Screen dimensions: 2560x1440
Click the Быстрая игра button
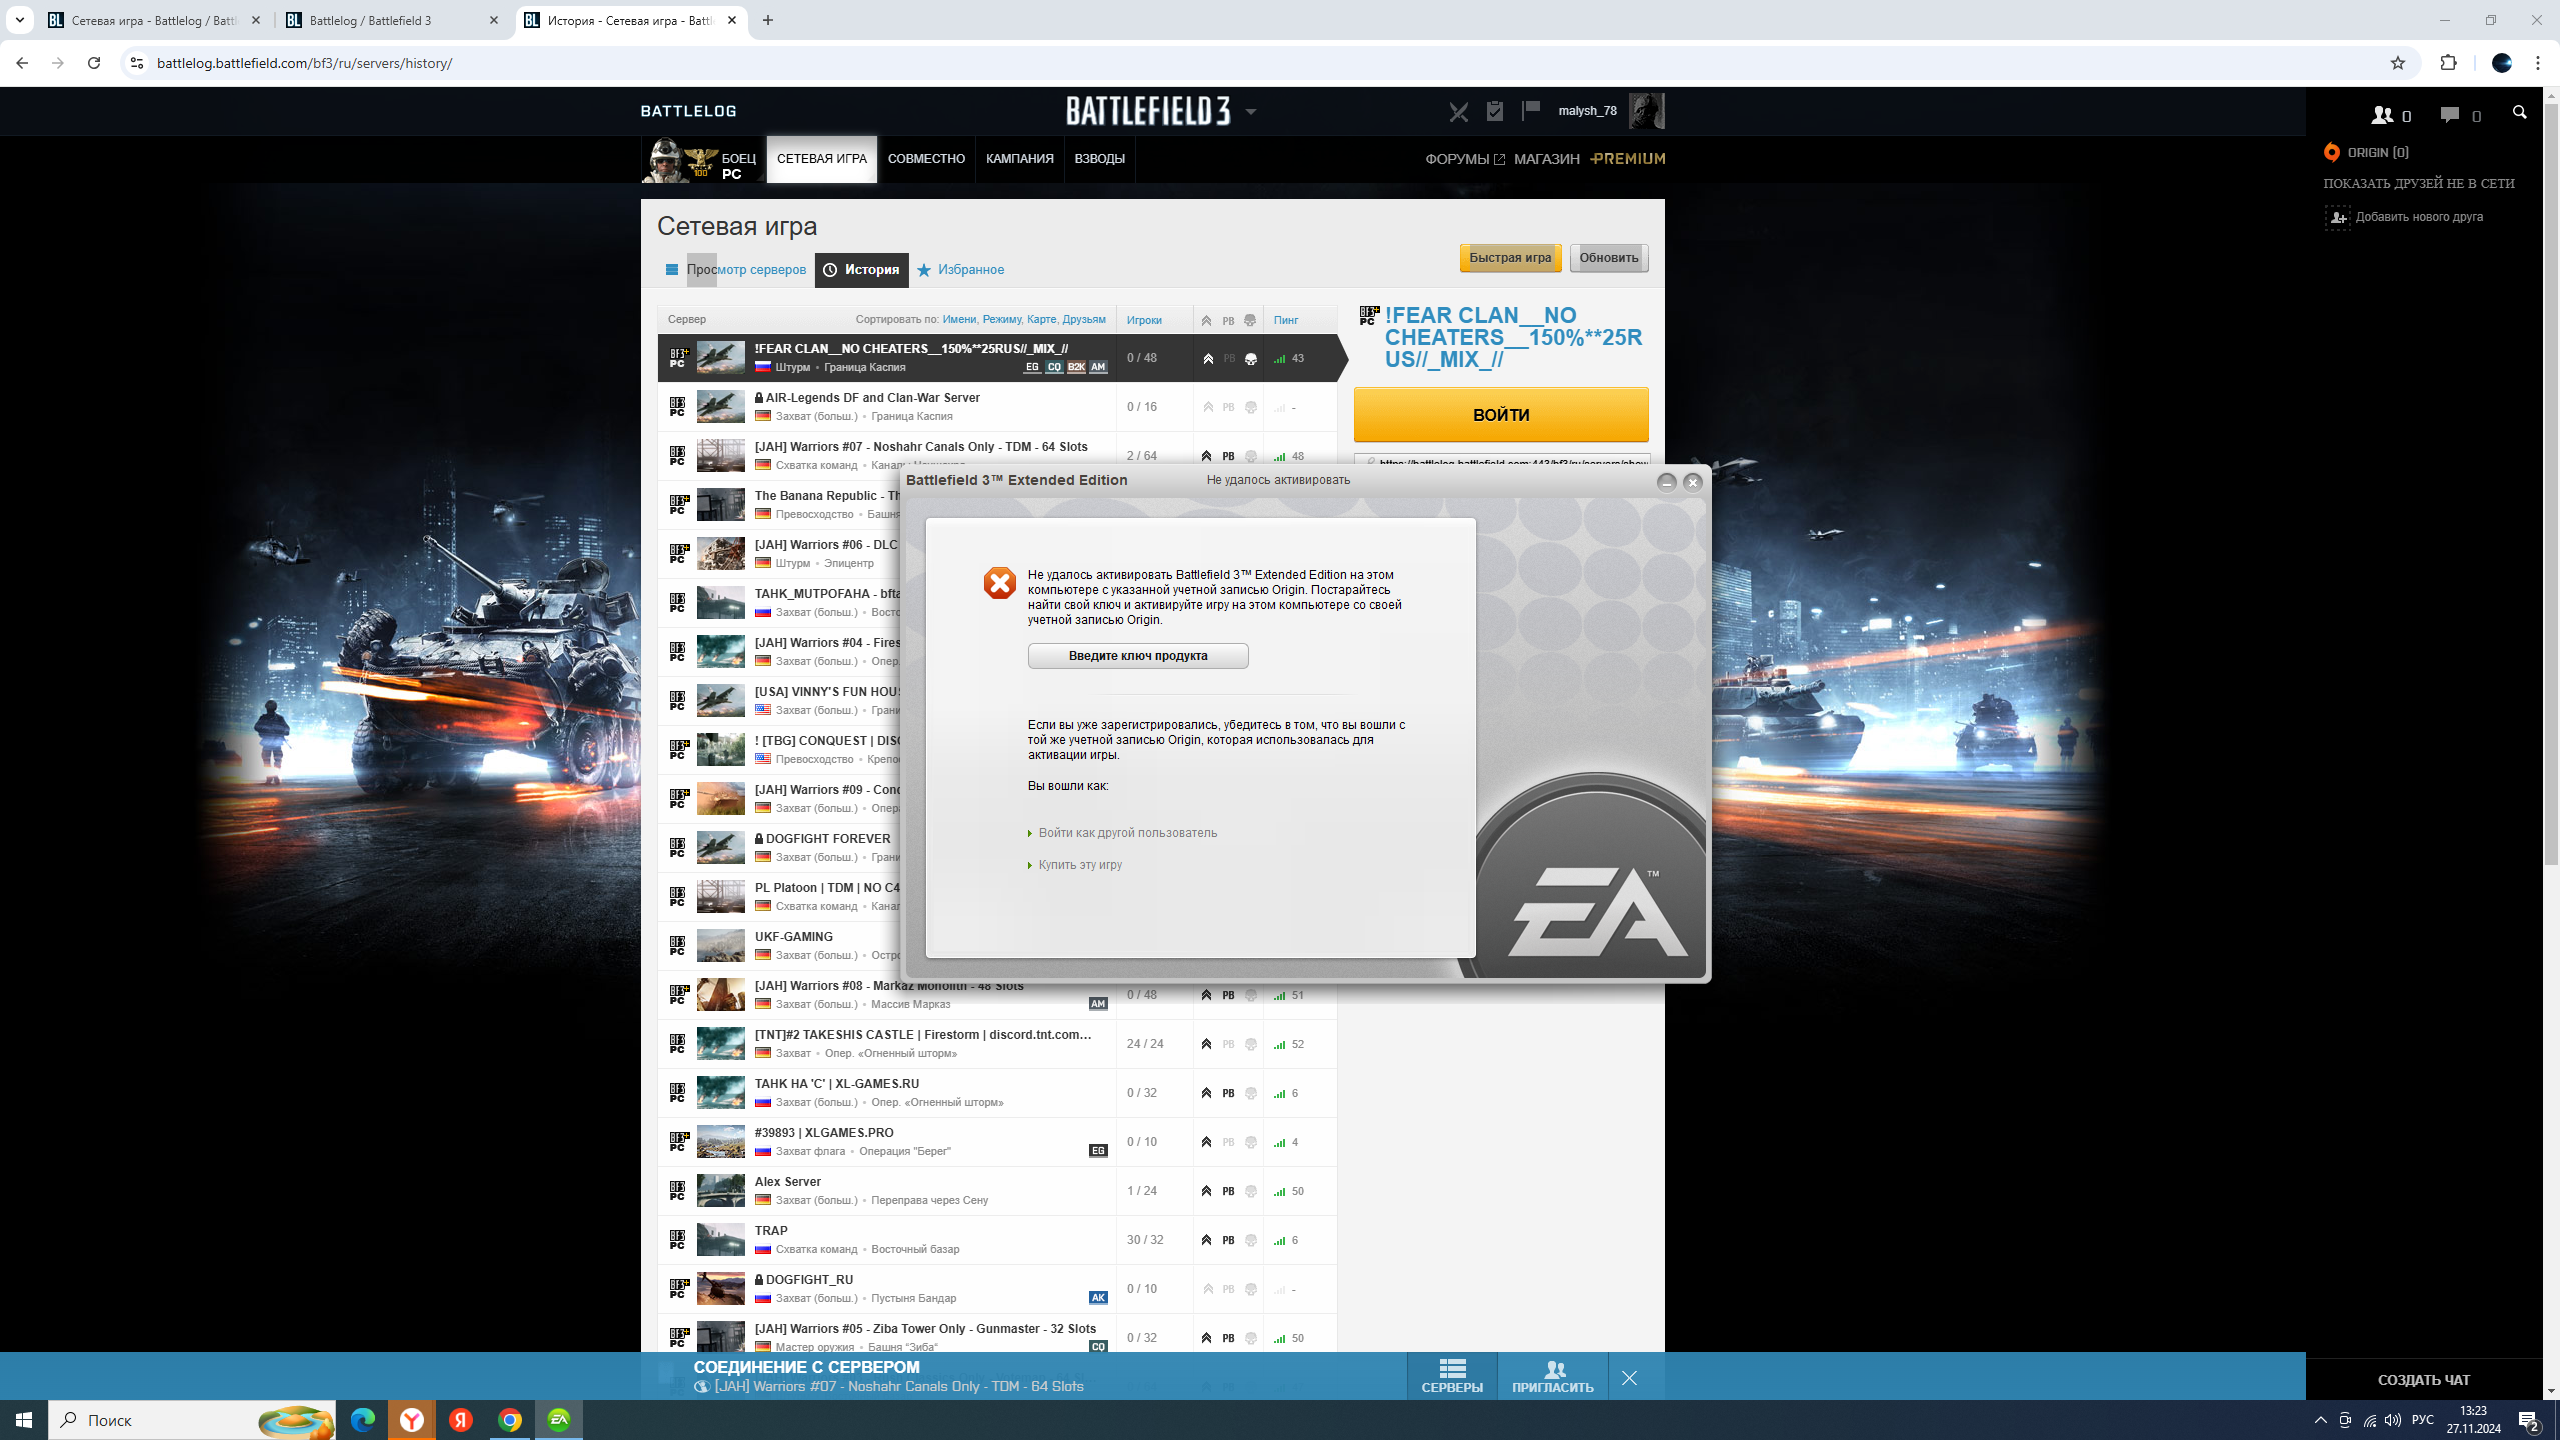coord(1509,258)
